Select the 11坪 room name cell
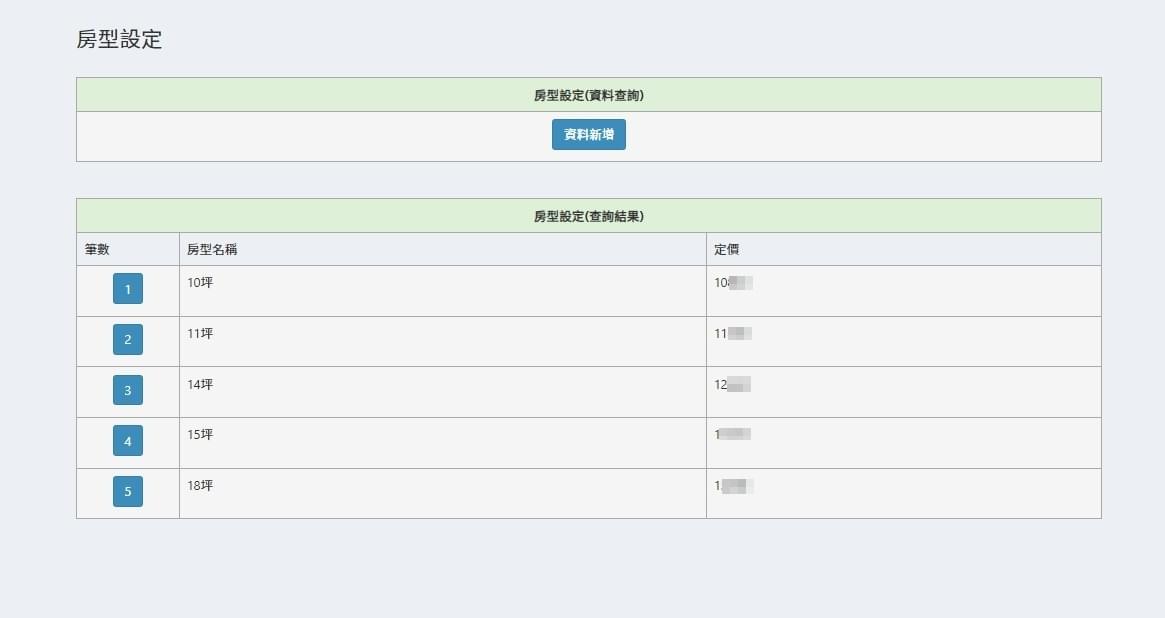Viewport: 1165px width, 618px height. (x=200, y=334)
